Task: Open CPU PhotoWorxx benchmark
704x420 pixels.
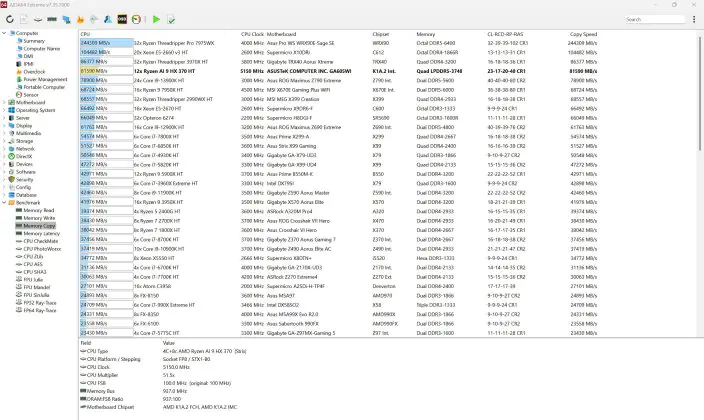Action: pyautogui.click(x=42, y=249)
